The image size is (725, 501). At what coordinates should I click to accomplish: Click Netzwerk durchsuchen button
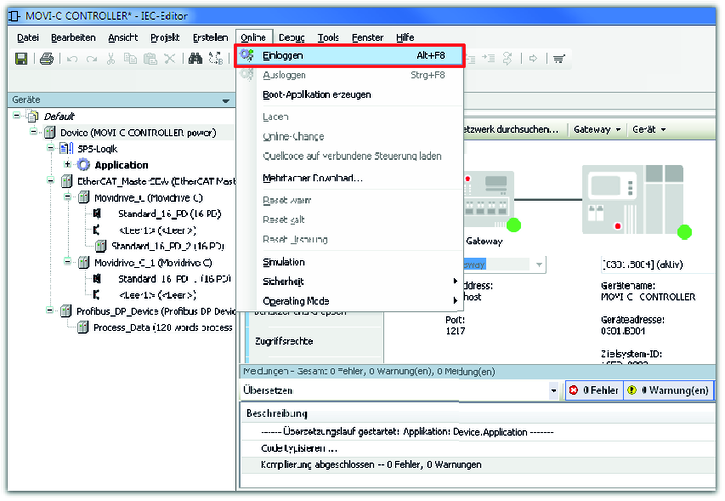(508, 130)
